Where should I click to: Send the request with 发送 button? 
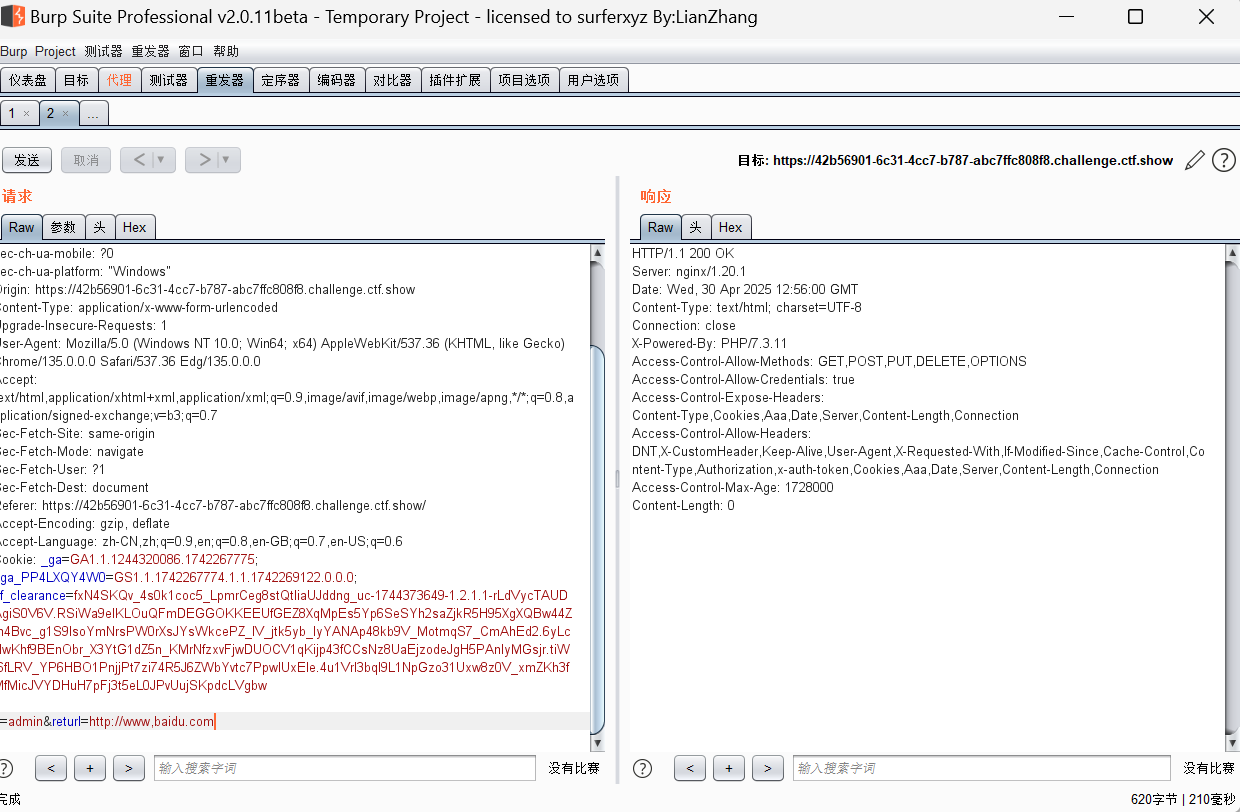27,160
